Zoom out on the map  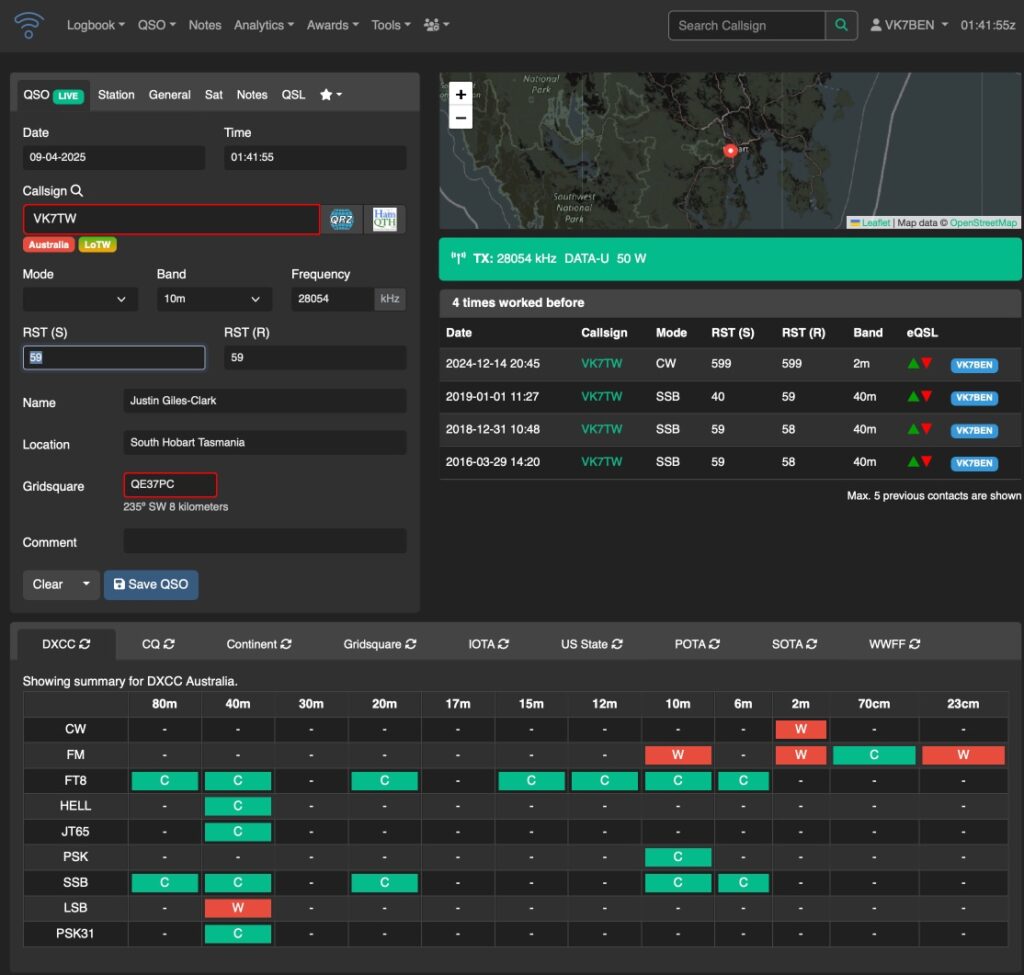tap(460, 118)
